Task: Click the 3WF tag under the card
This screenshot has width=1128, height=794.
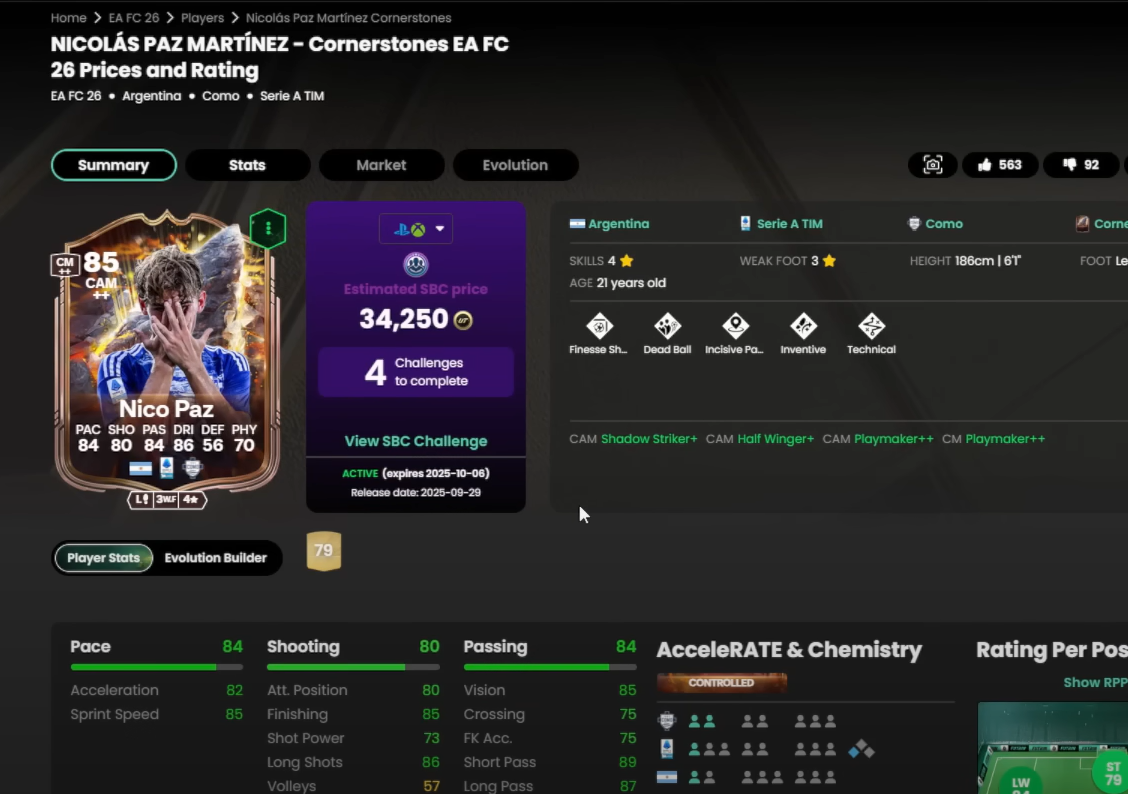Action: [166, 499]
